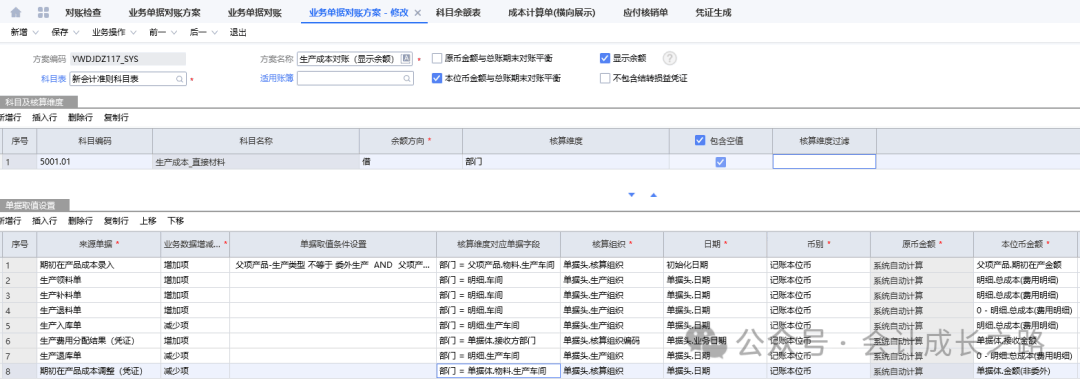
Task: Expand panel with blue down triangle
Action: pos(631,195)
